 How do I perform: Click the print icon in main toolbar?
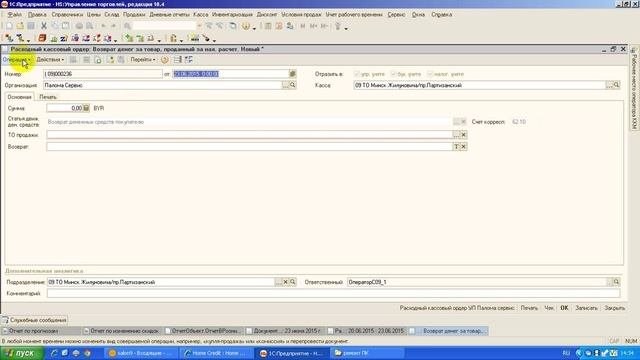(79, 26)
